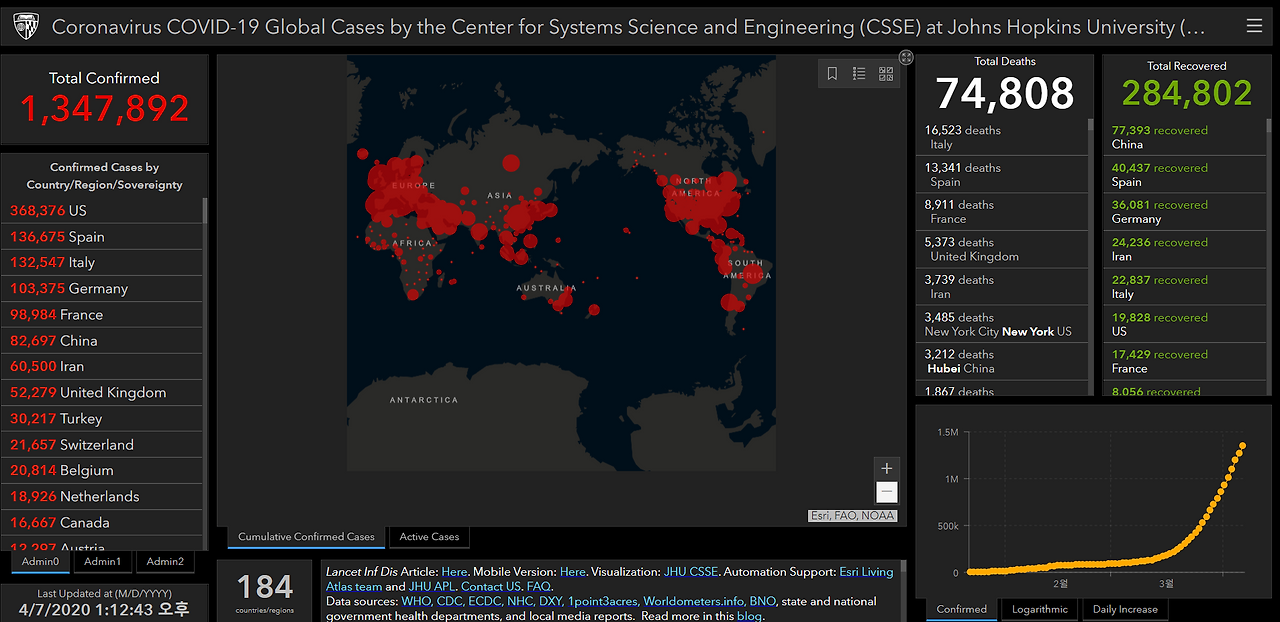Click 19,828 recovered US entry
This screenshot has width=1280, height=622.
(x=1187, y=324)
